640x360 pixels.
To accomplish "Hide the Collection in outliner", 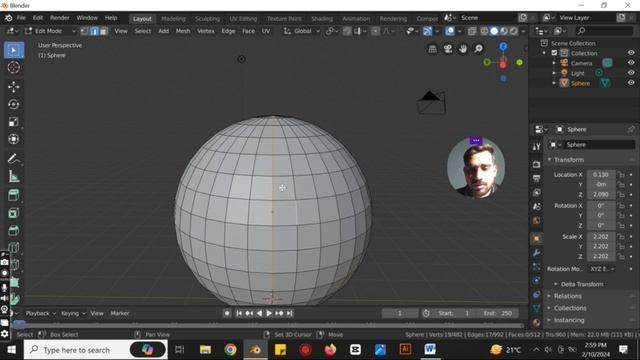I will (x=631, y=53).
